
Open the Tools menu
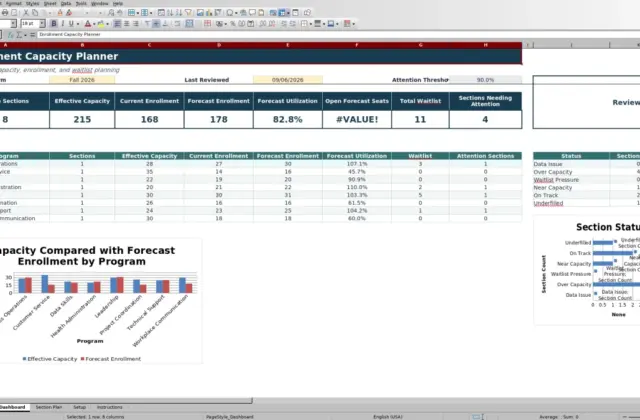81,3
